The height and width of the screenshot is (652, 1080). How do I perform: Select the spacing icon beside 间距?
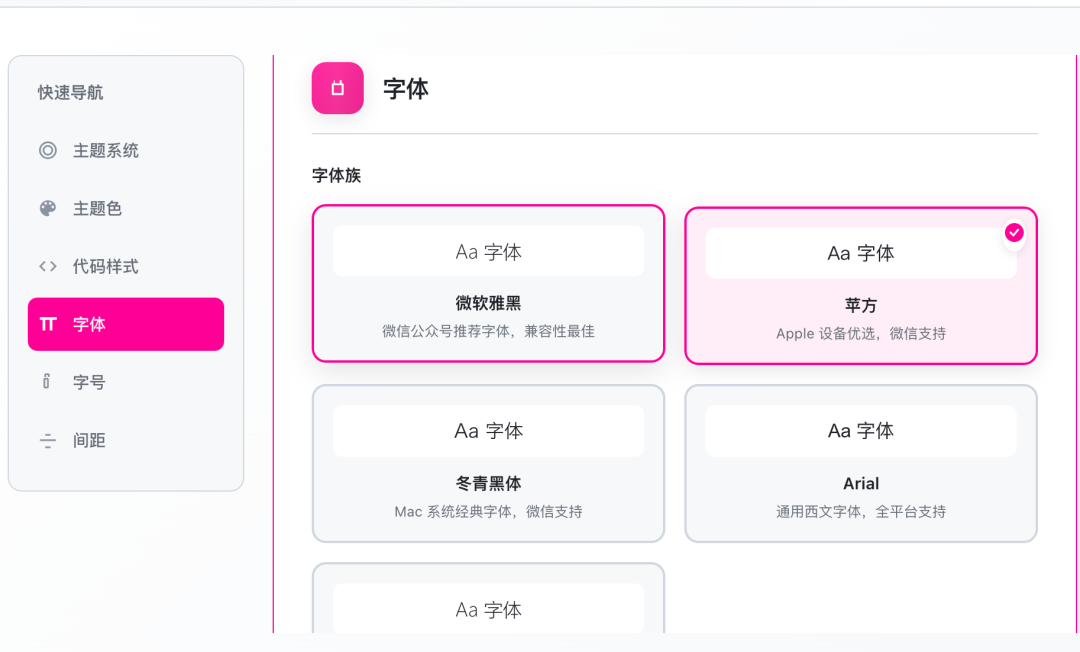[x=47, y=440]
